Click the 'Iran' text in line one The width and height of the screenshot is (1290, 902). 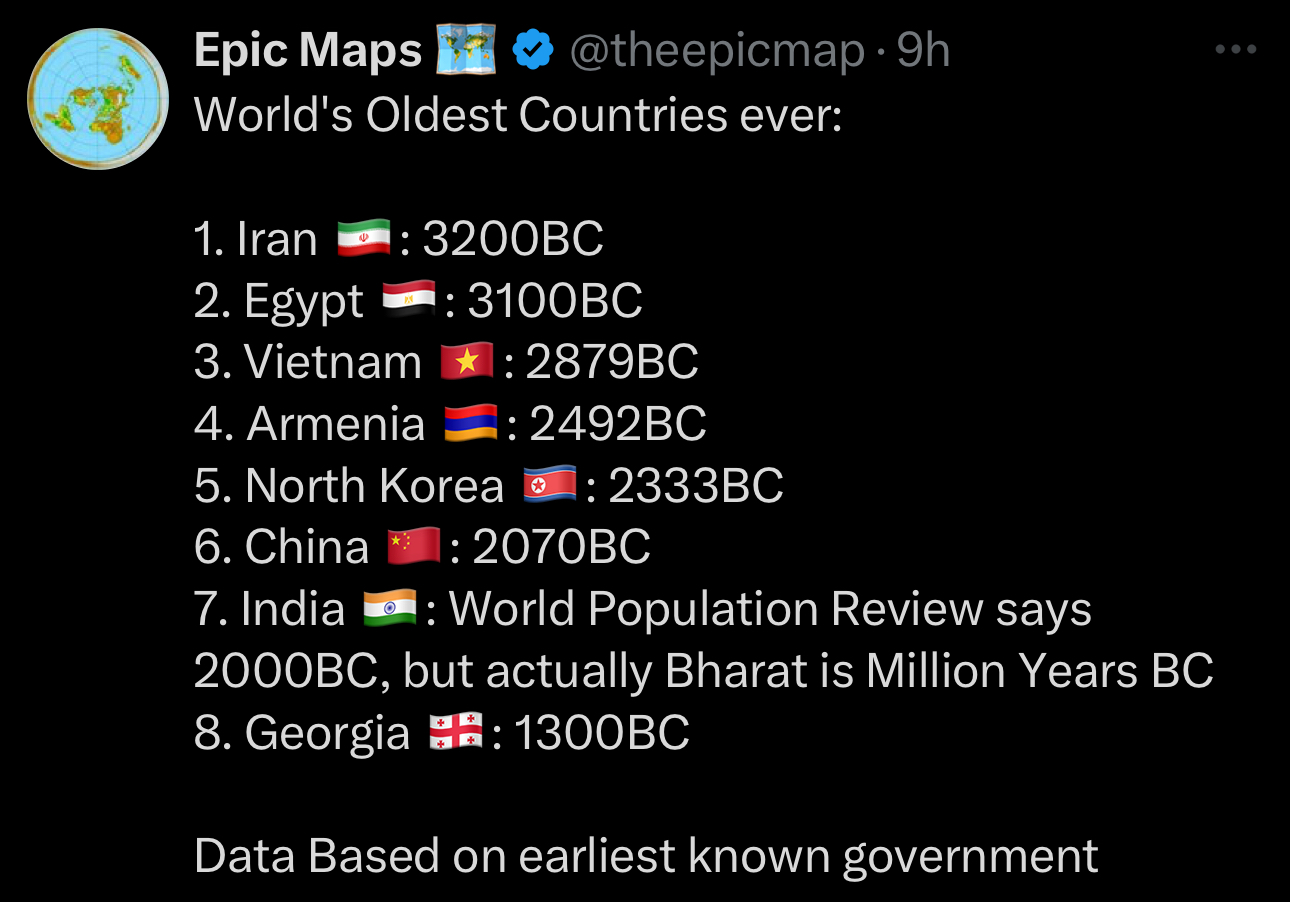coord(276,240)
